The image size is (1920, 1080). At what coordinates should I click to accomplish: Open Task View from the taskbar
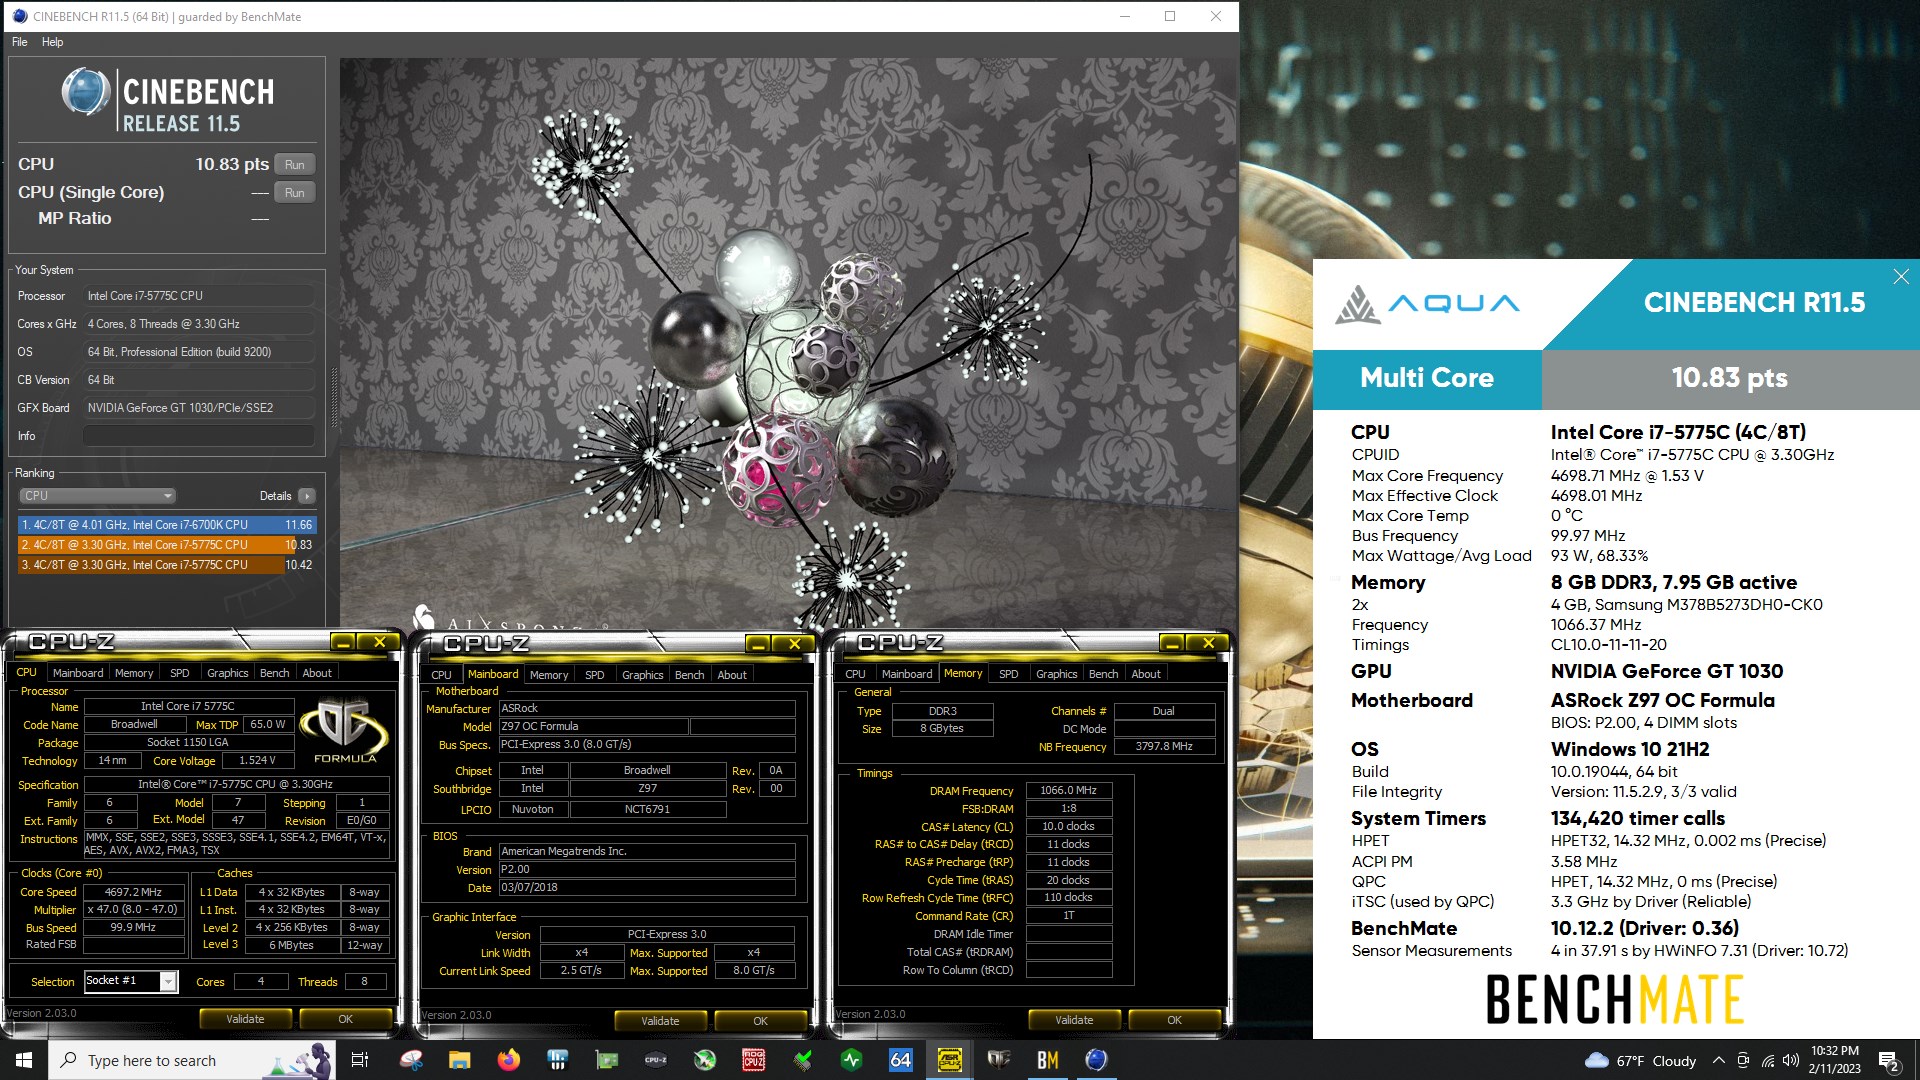pos(360,1060)
